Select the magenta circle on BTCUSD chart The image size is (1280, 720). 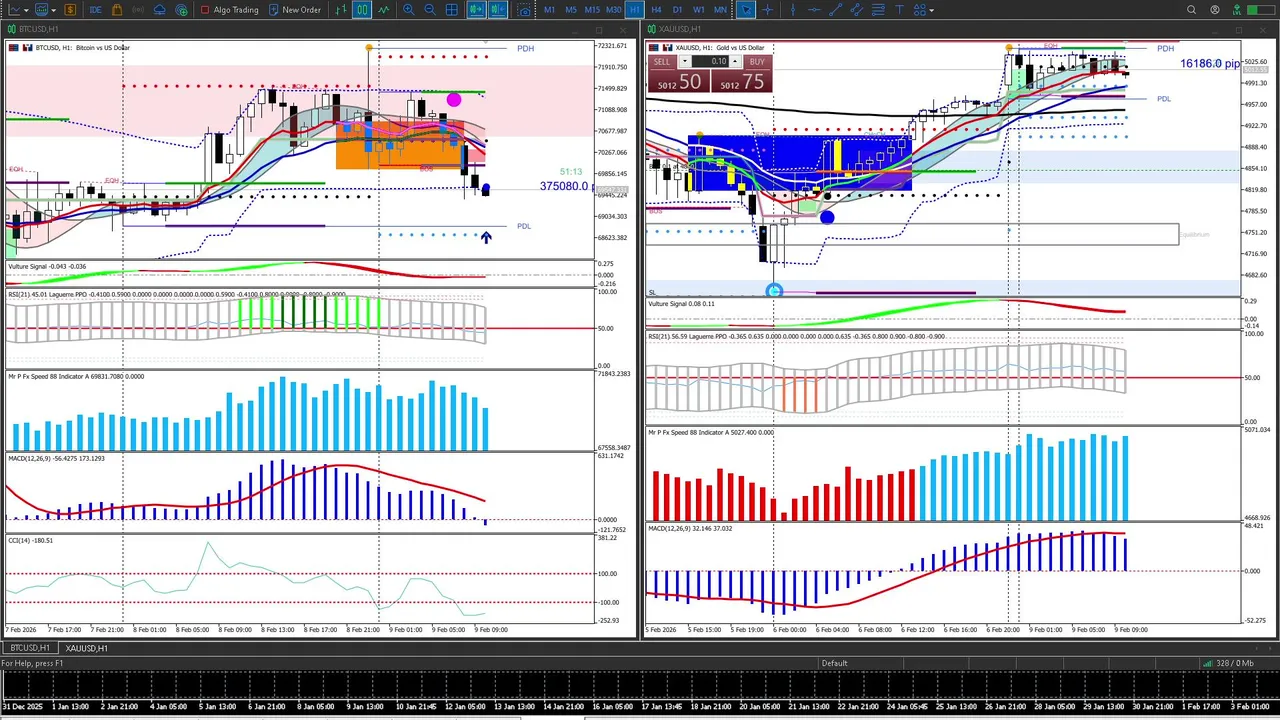tap(454, 99)
